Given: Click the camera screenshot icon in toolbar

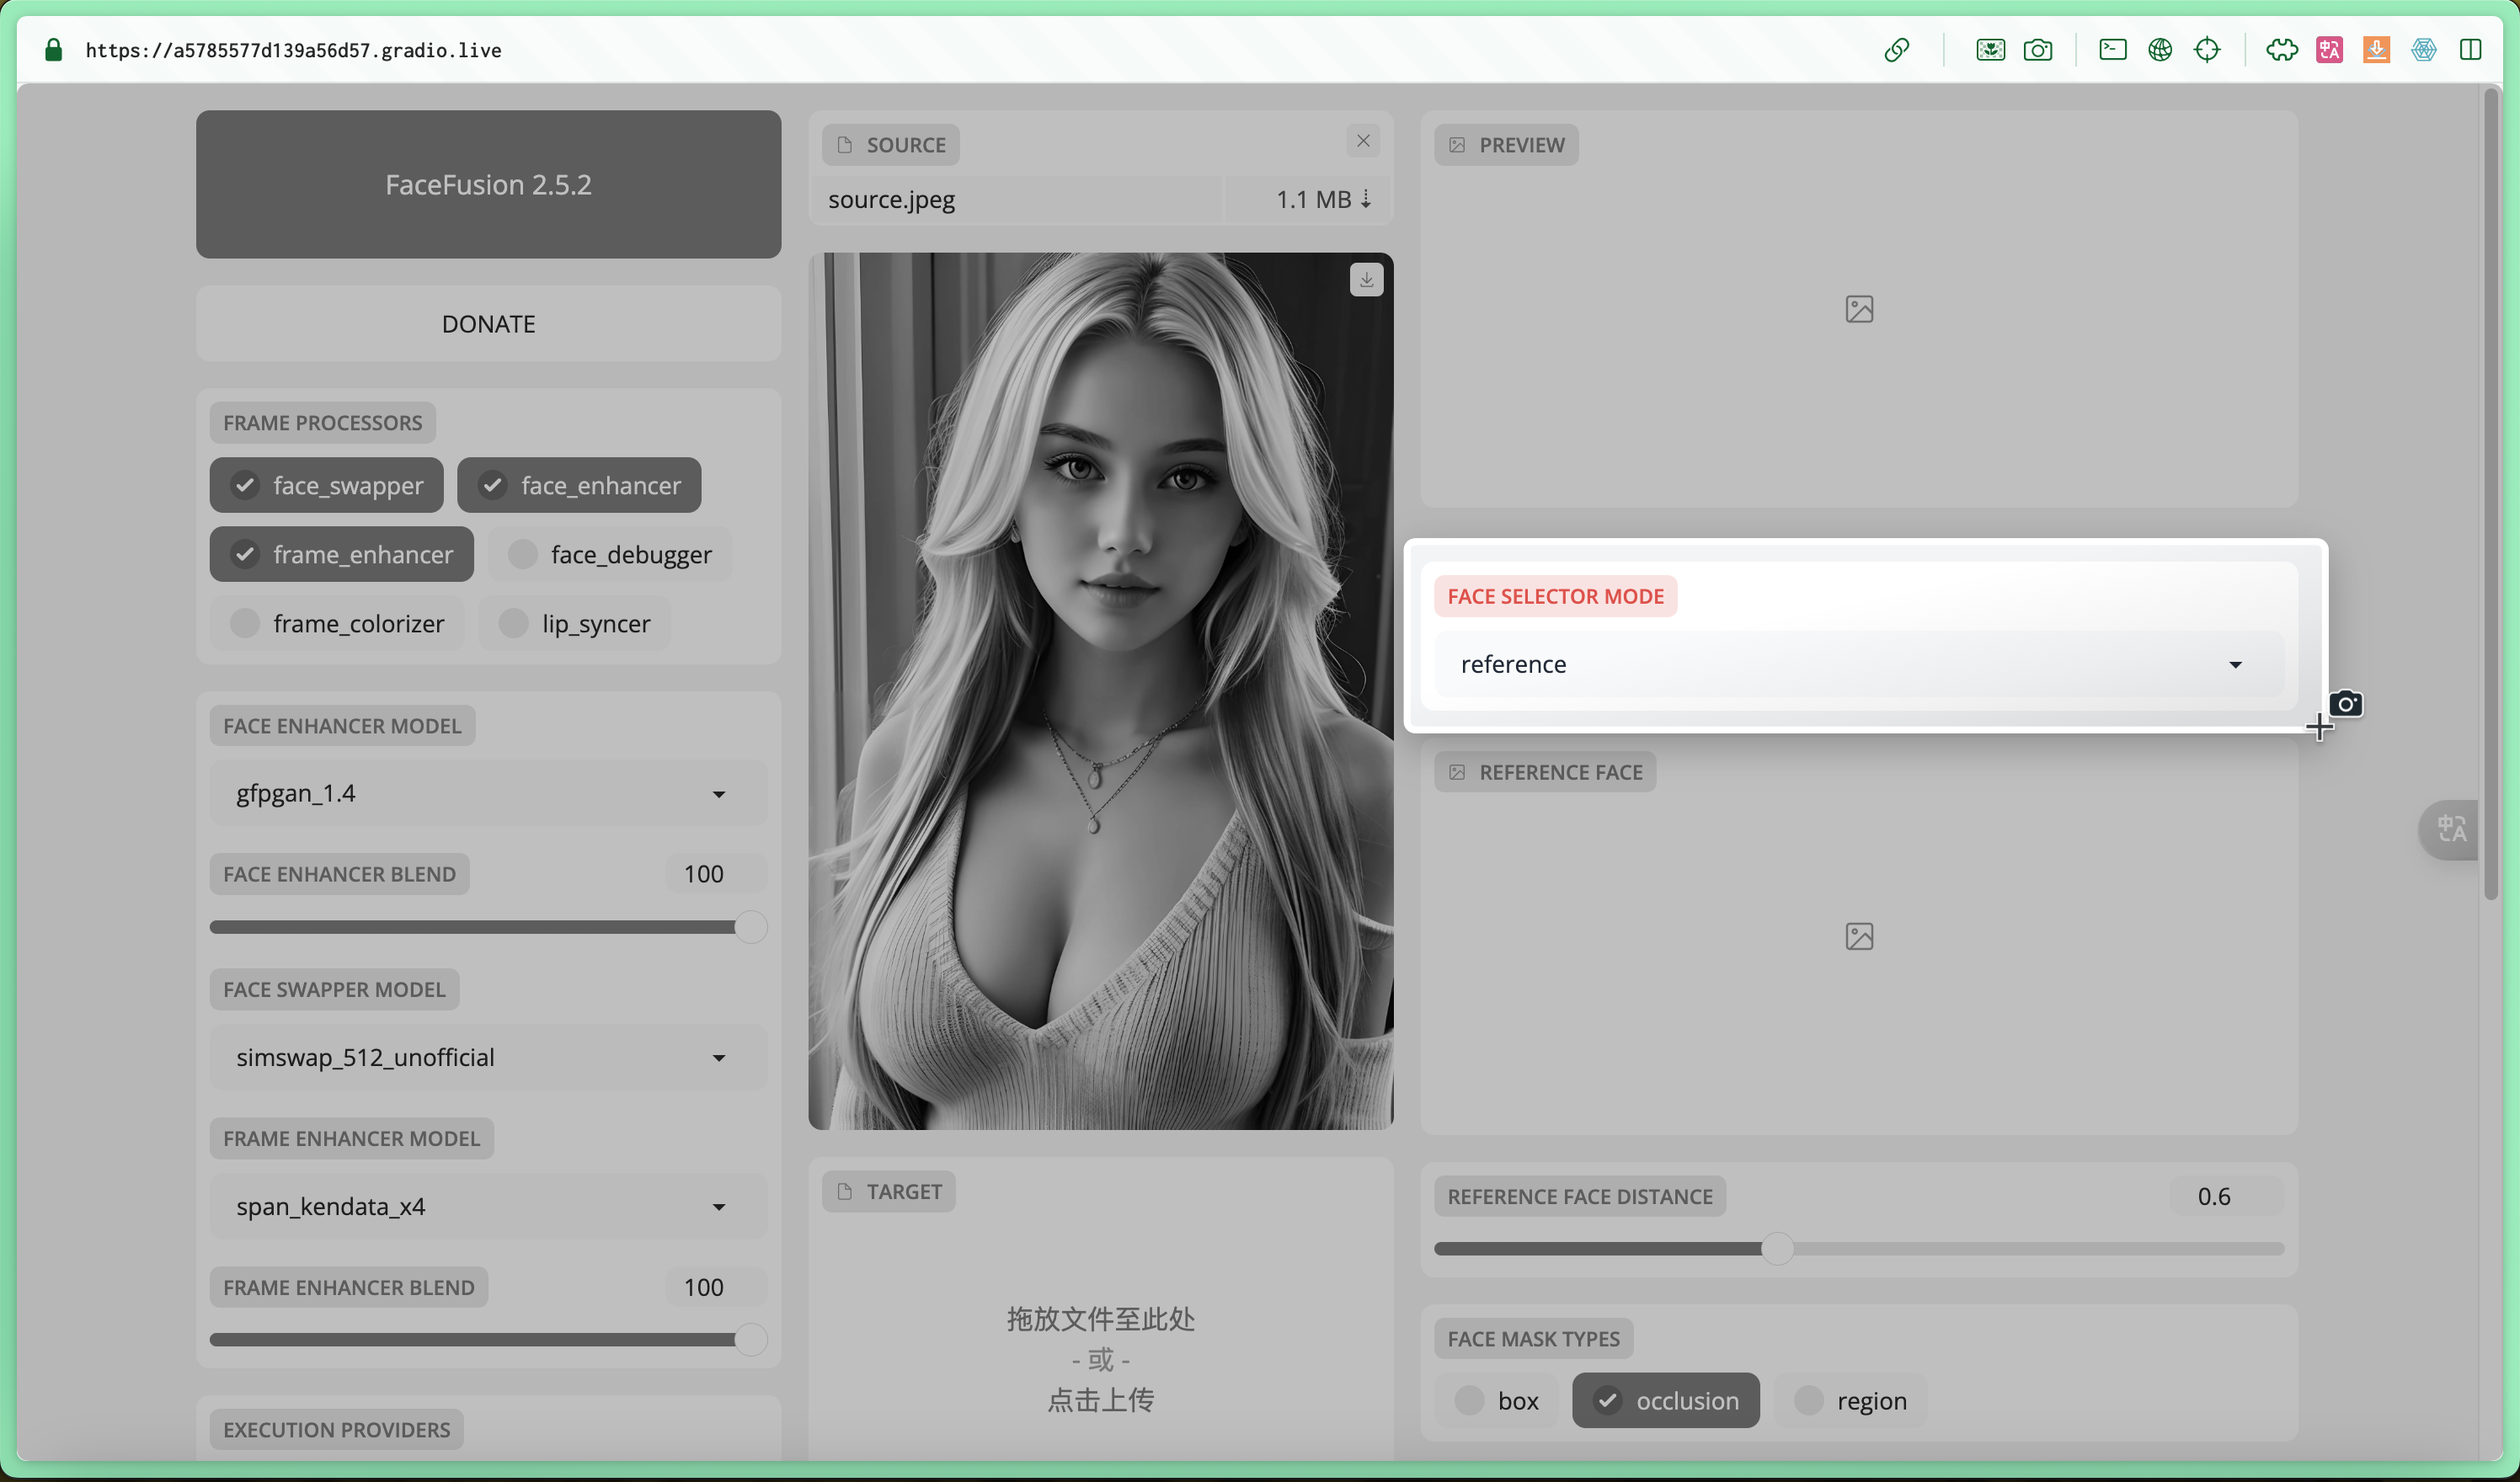Looking at the screenshot, I should 2038,50.
